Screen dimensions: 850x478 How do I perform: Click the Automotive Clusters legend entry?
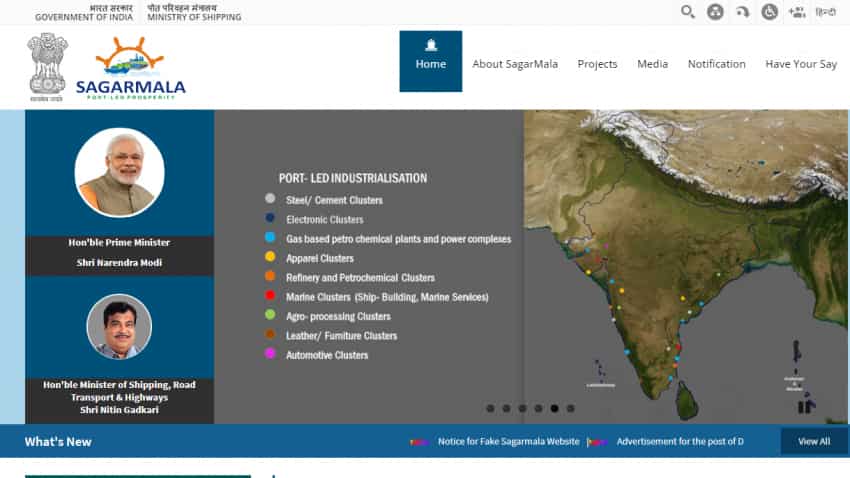click(327, 356)
